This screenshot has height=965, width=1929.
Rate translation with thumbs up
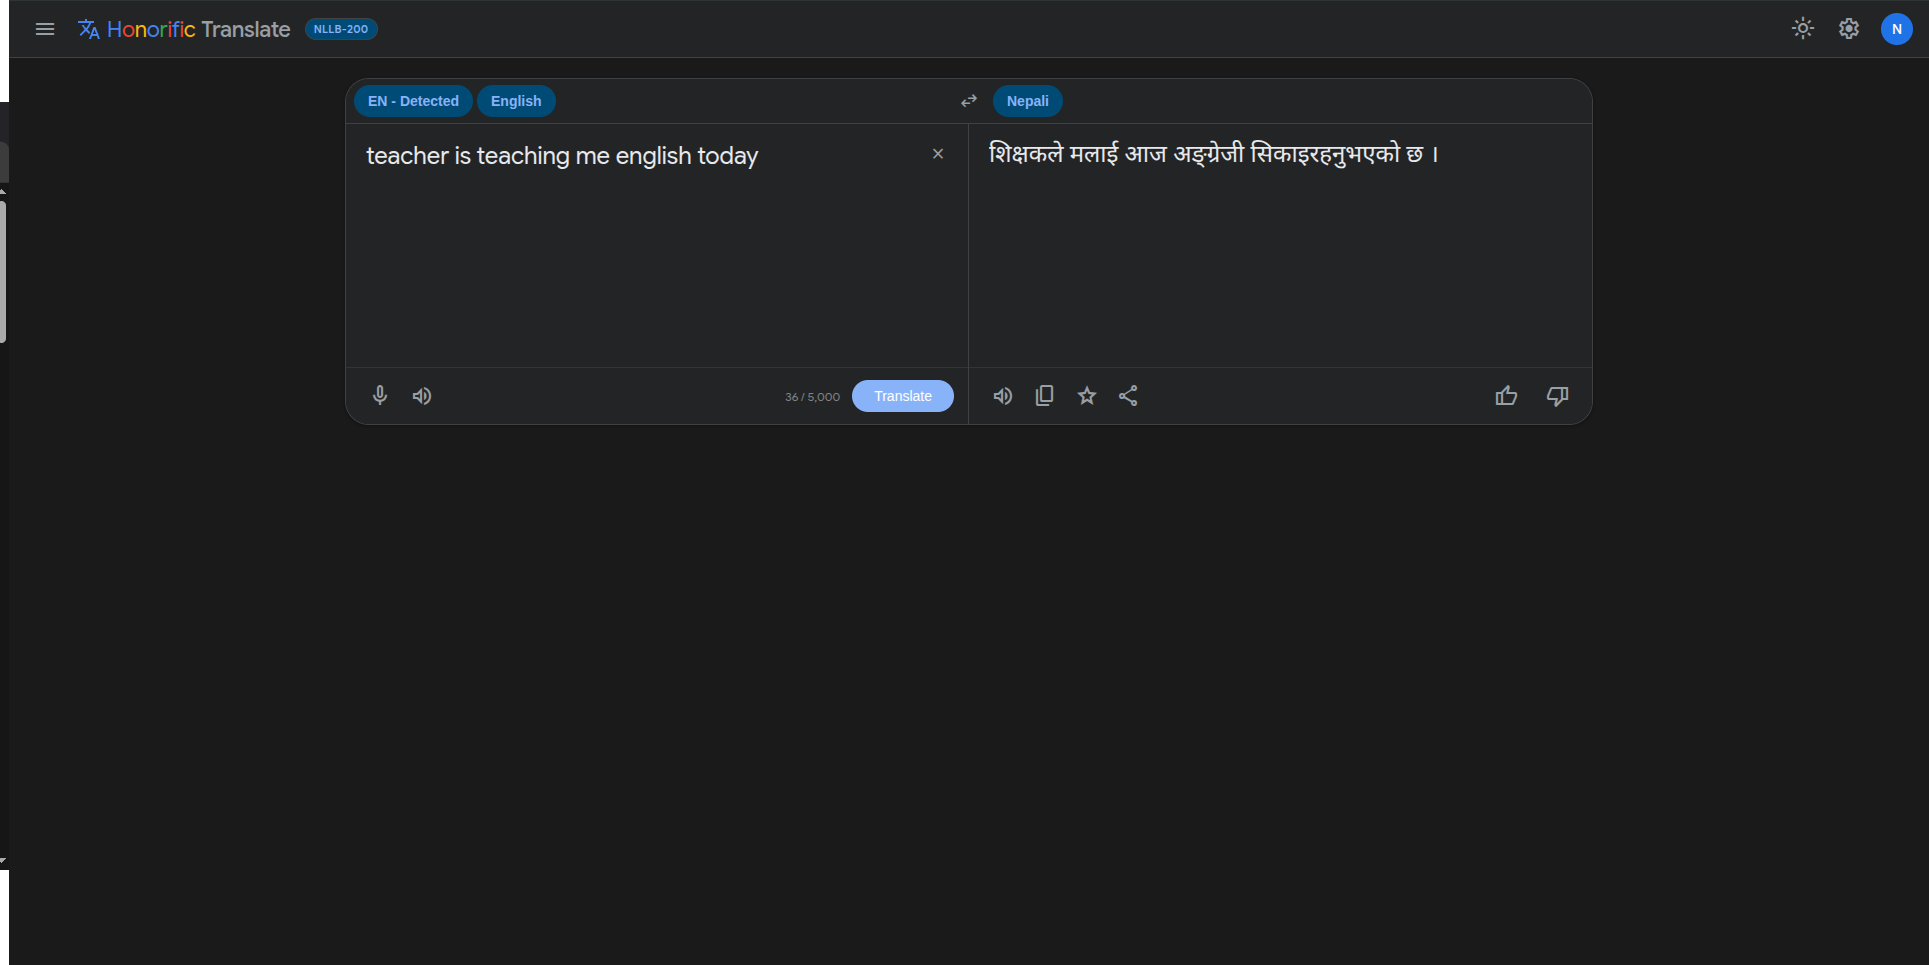(x=1507, y=396)
